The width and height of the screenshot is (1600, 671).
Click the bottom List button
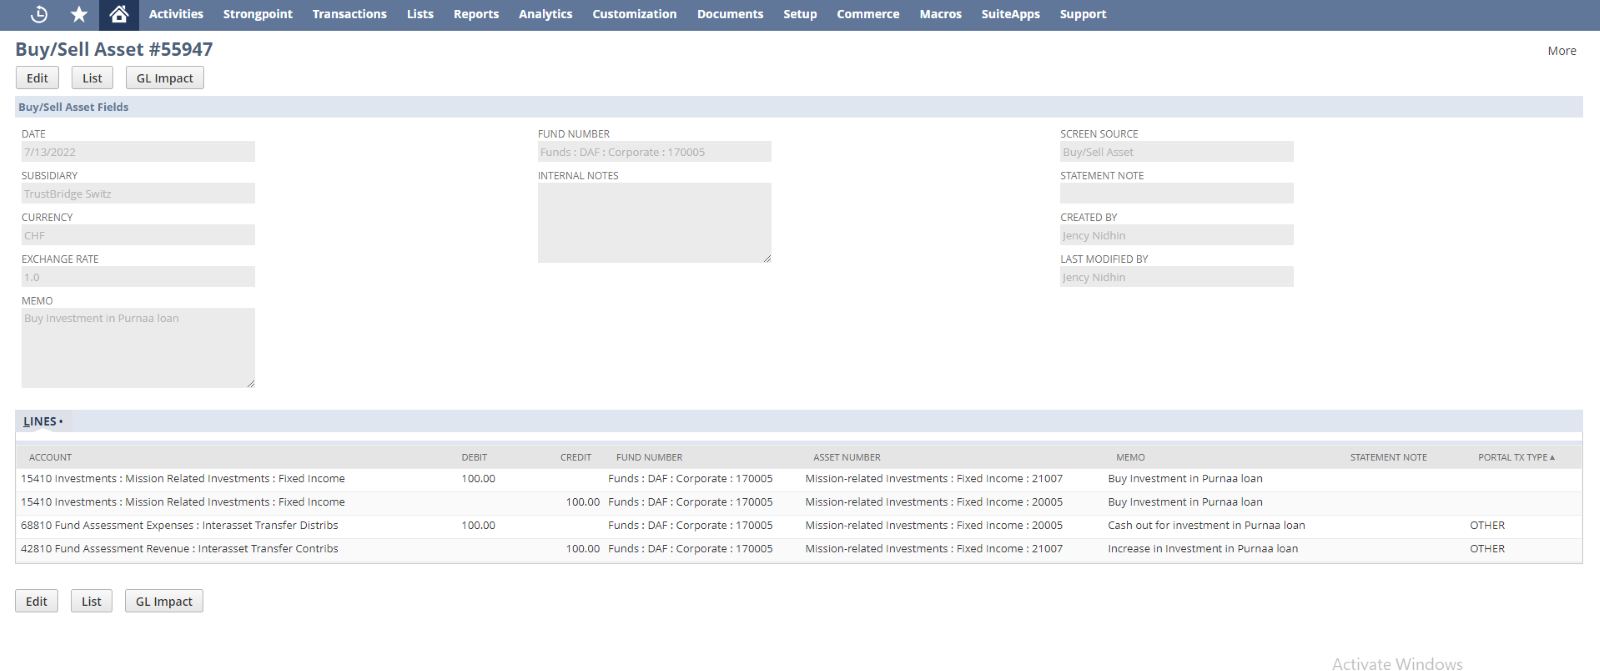[91, 601]
